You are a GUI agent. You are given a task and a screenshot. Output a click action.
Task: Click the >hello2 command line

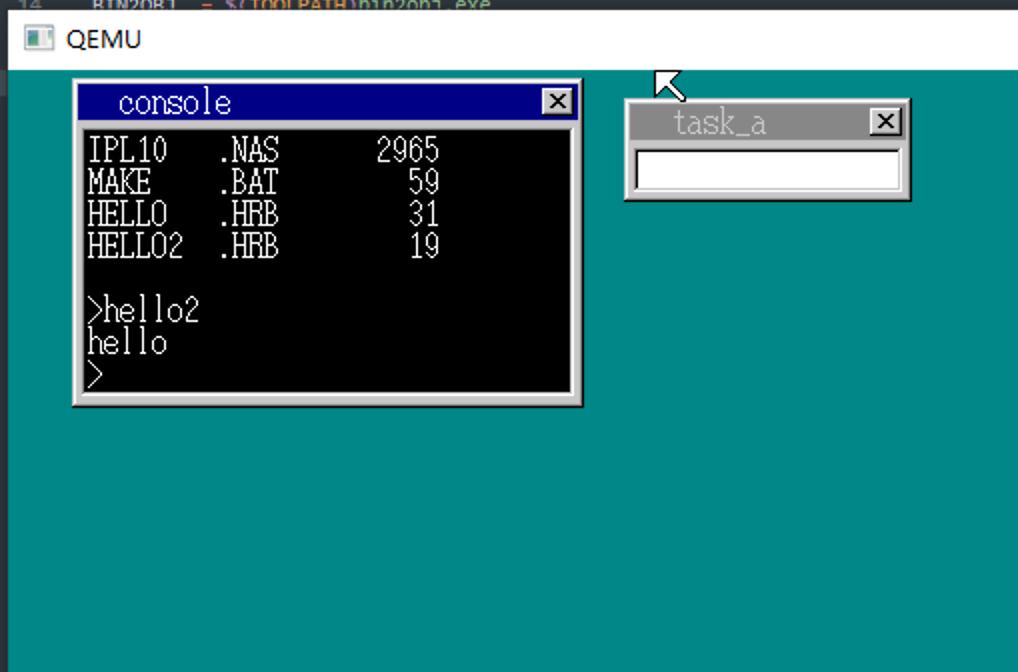[143, 310]
